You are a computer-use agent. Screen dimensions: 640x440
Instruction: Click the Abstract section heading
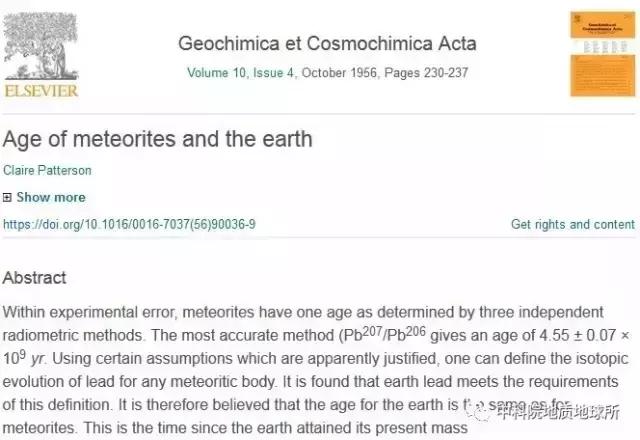coord(35,278)
